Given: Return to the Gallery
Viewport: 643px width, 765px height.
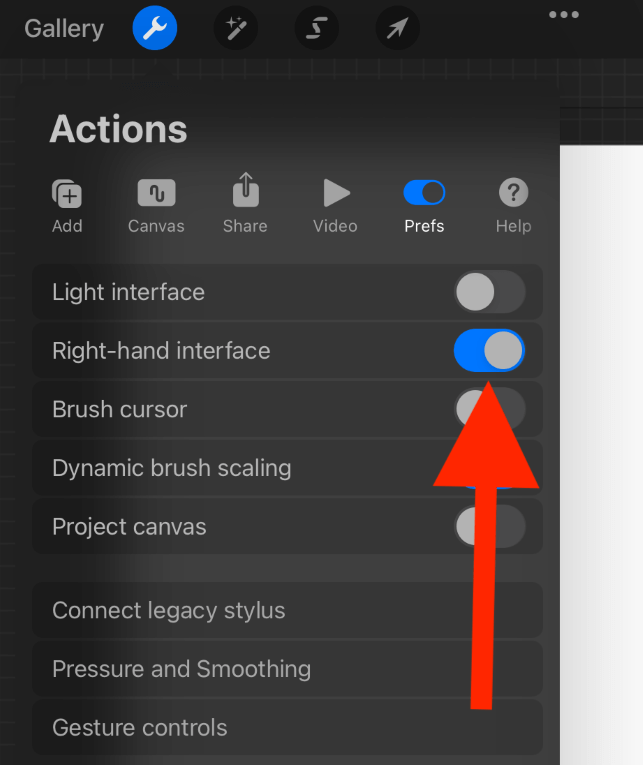Looking at the screenshot, I should pyautogui.click(x=64, y=29).
